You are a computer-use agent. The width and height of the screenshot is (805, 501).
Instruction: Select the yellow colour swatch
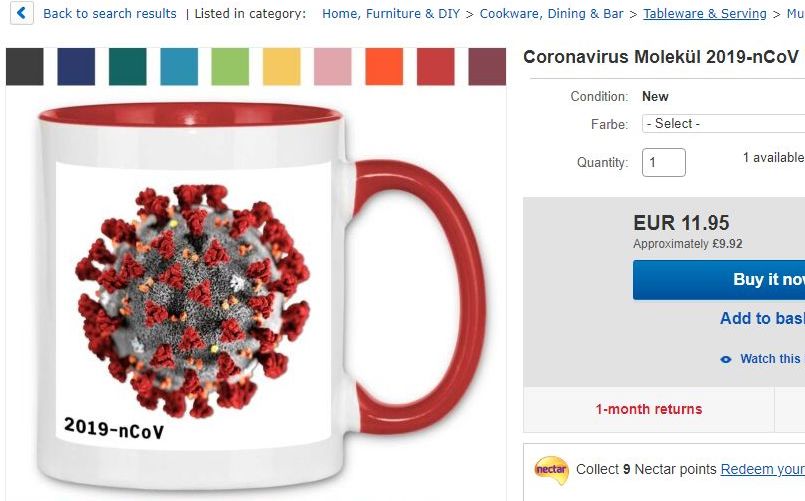(281, 67)
